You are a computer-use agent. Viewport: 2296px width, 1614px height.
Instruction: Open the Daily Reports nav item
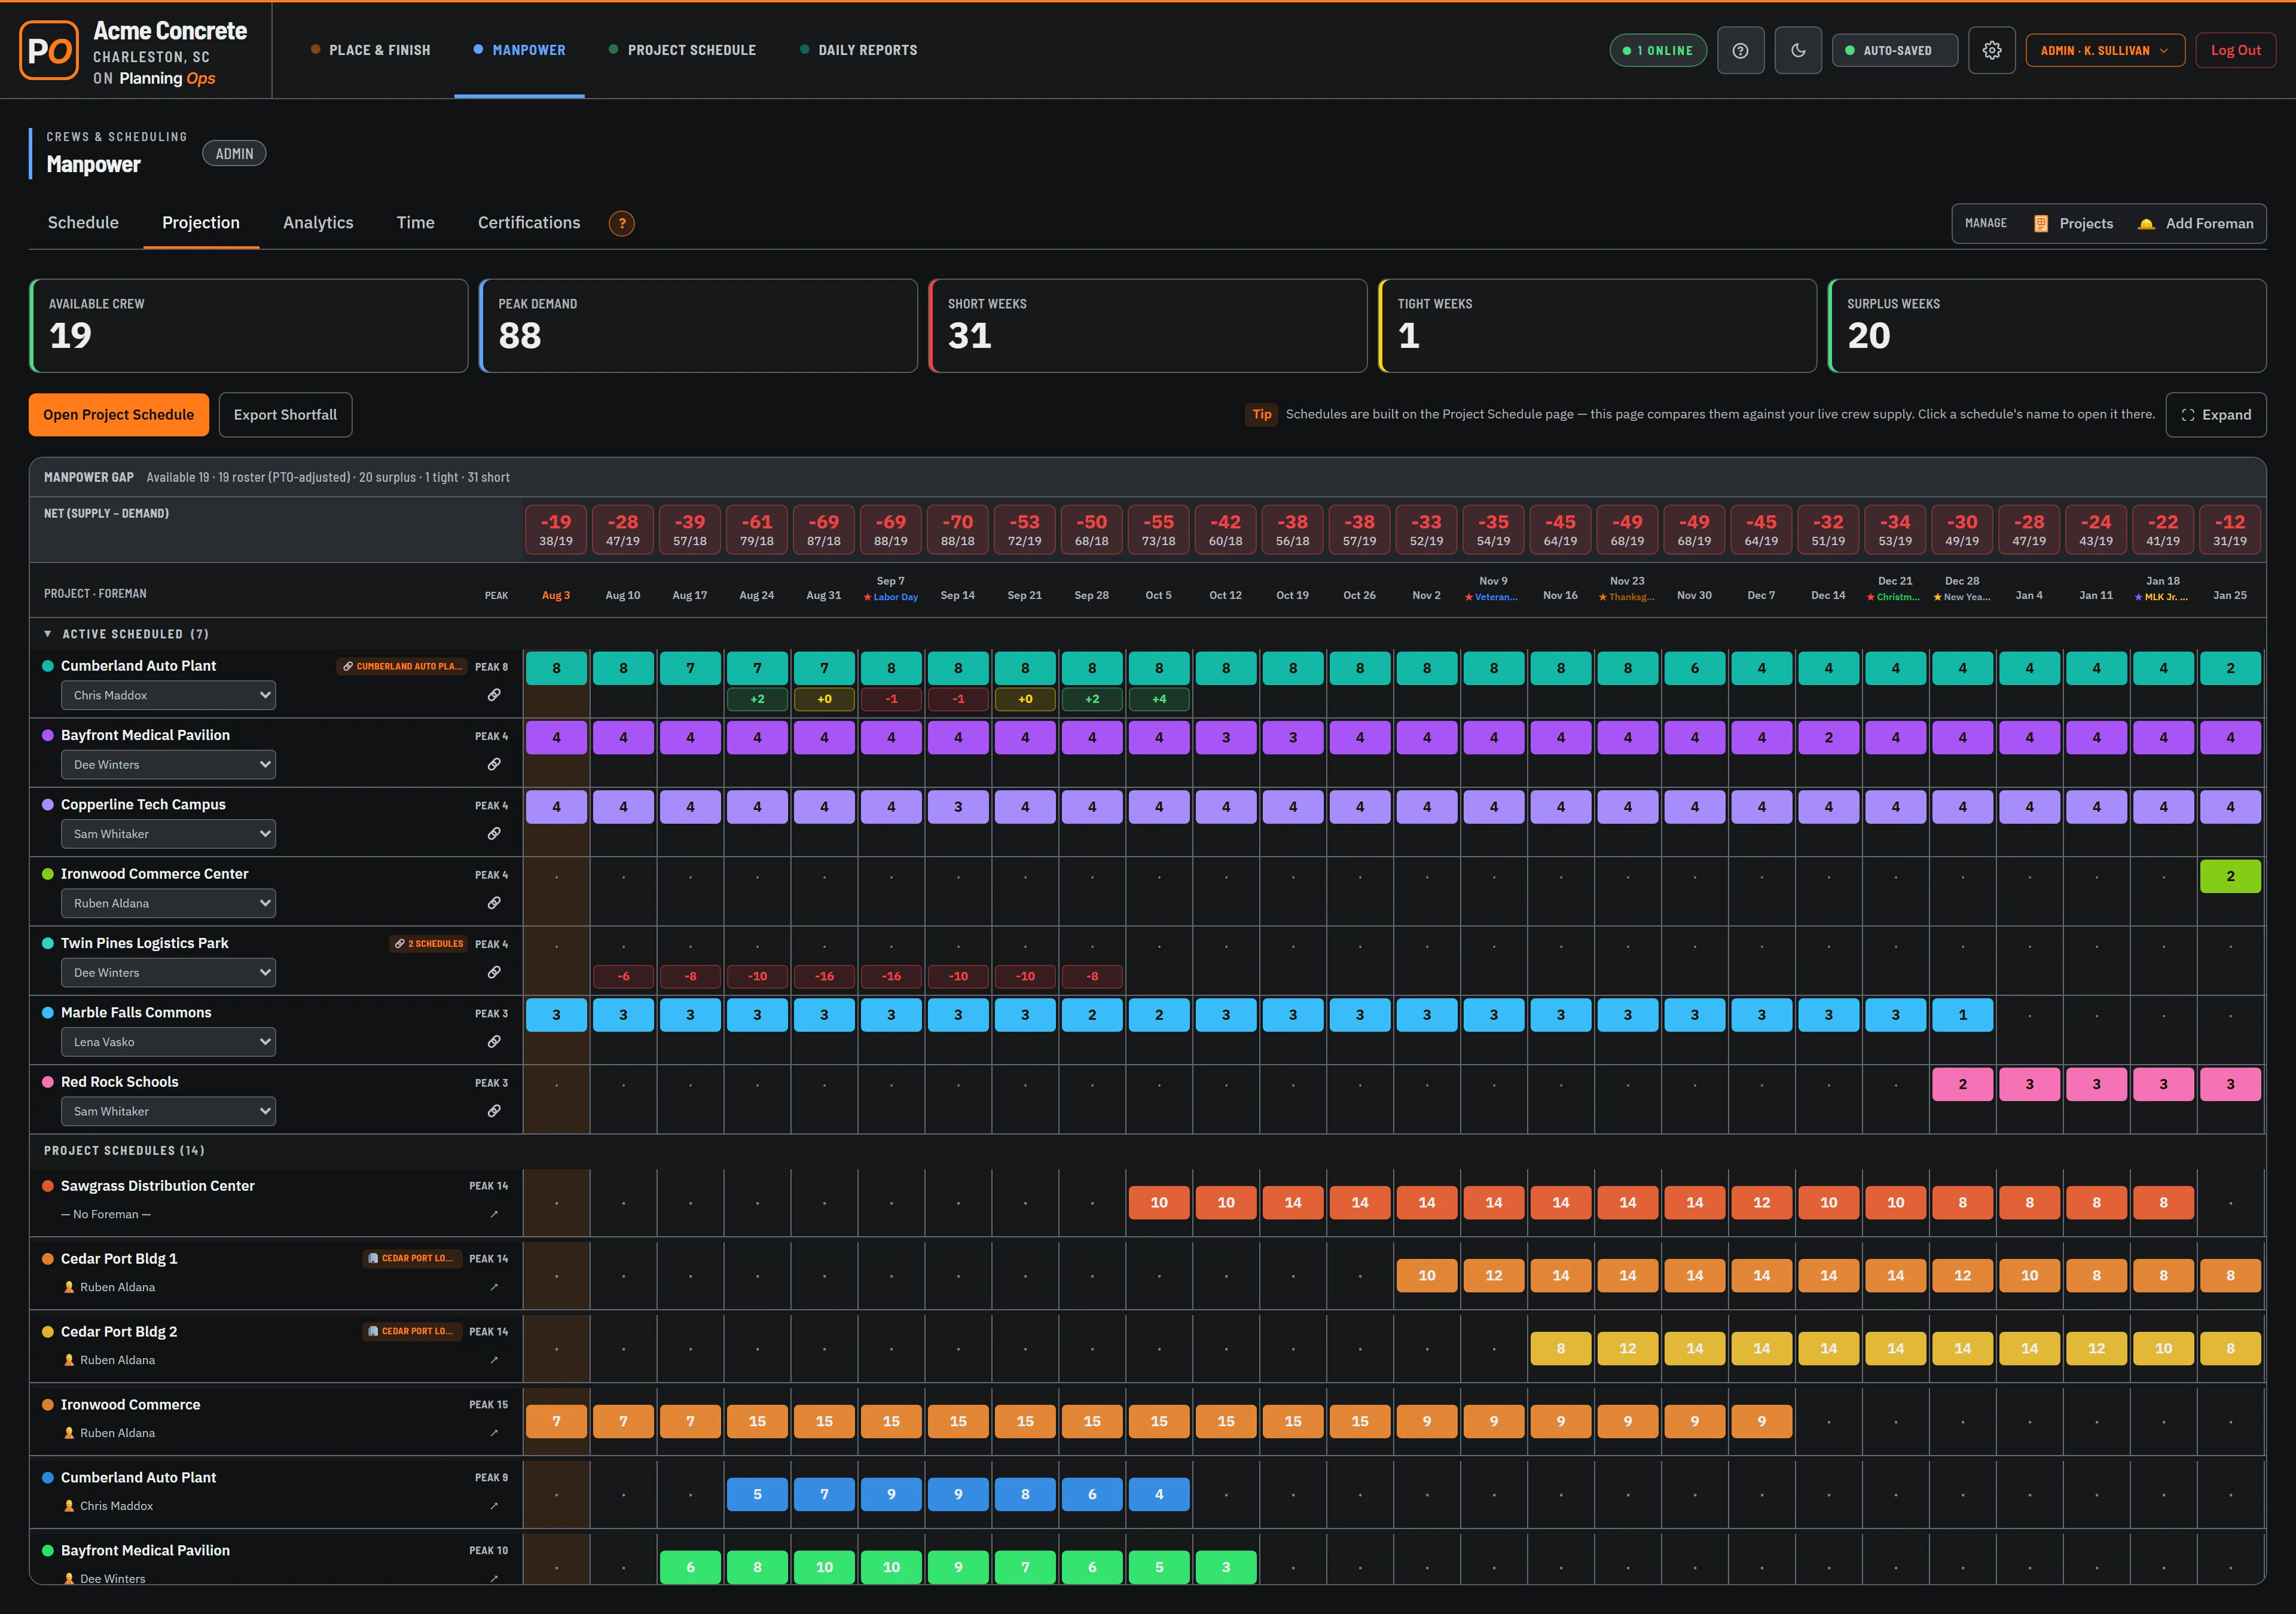tap(858, 50)
